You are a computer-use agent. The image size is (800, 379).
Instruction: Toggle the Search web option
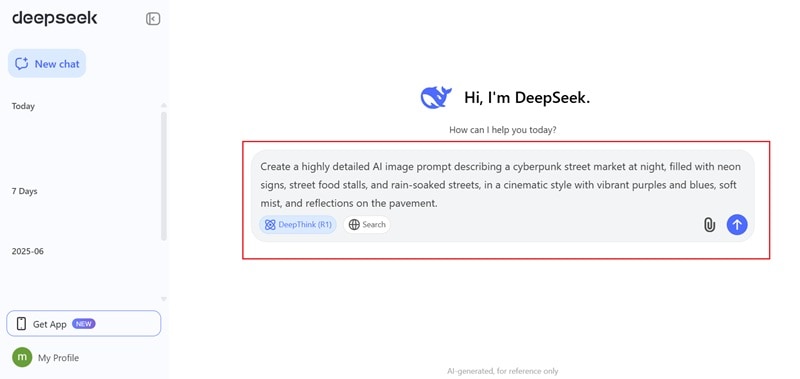tap(367, 224)
